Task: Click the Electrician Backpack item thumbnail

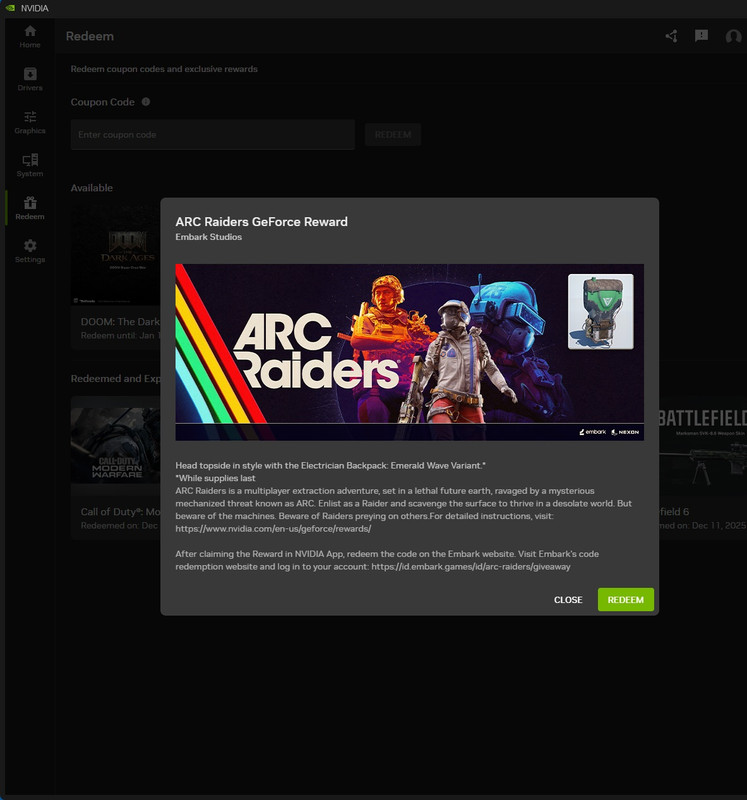Action: tap(601, 312)
